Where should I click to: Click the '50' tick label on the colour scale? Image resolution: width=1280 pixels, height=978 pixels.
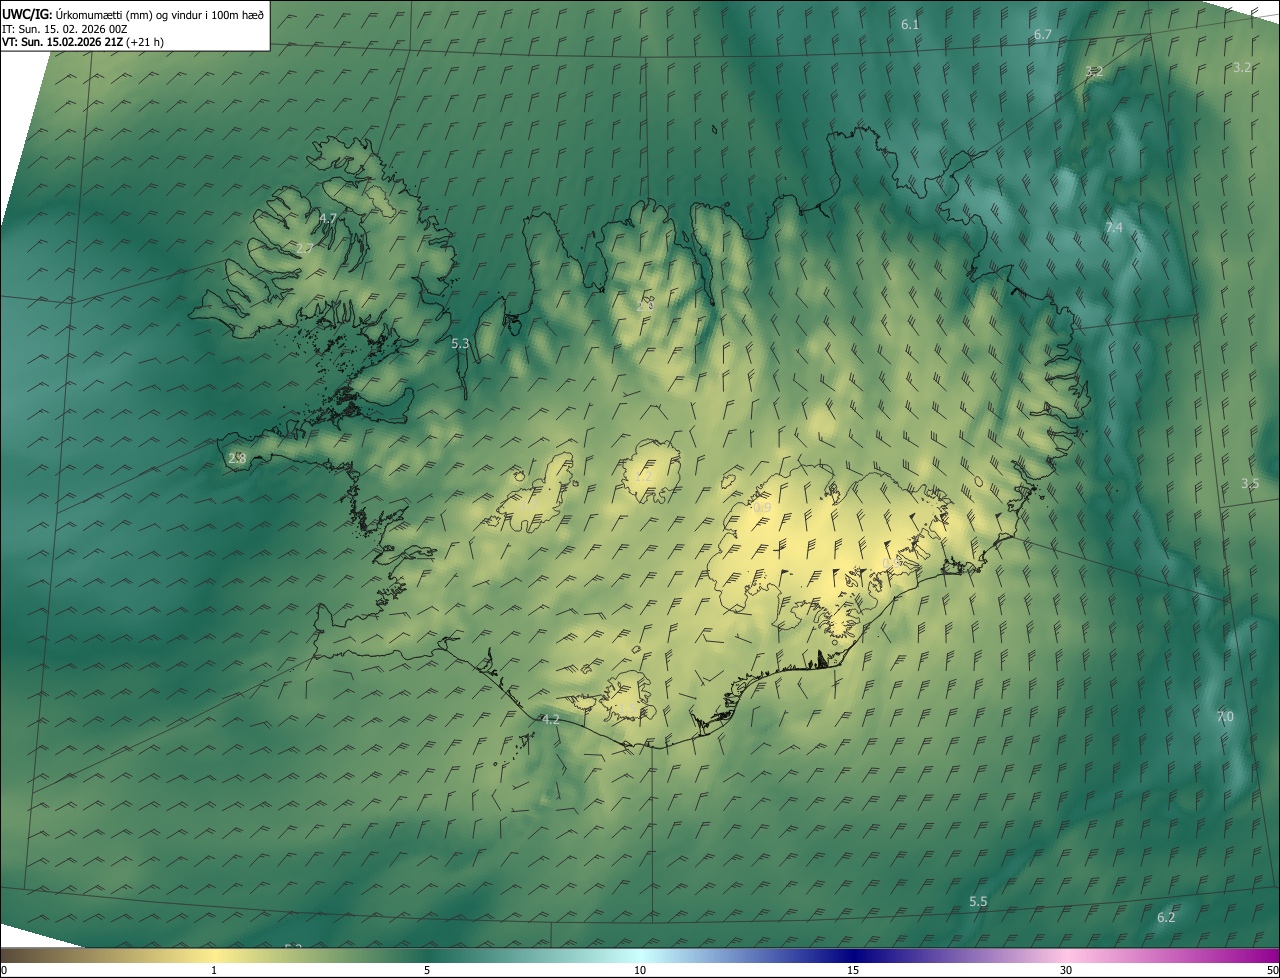pyautogui.click(x=1272, y=970)
